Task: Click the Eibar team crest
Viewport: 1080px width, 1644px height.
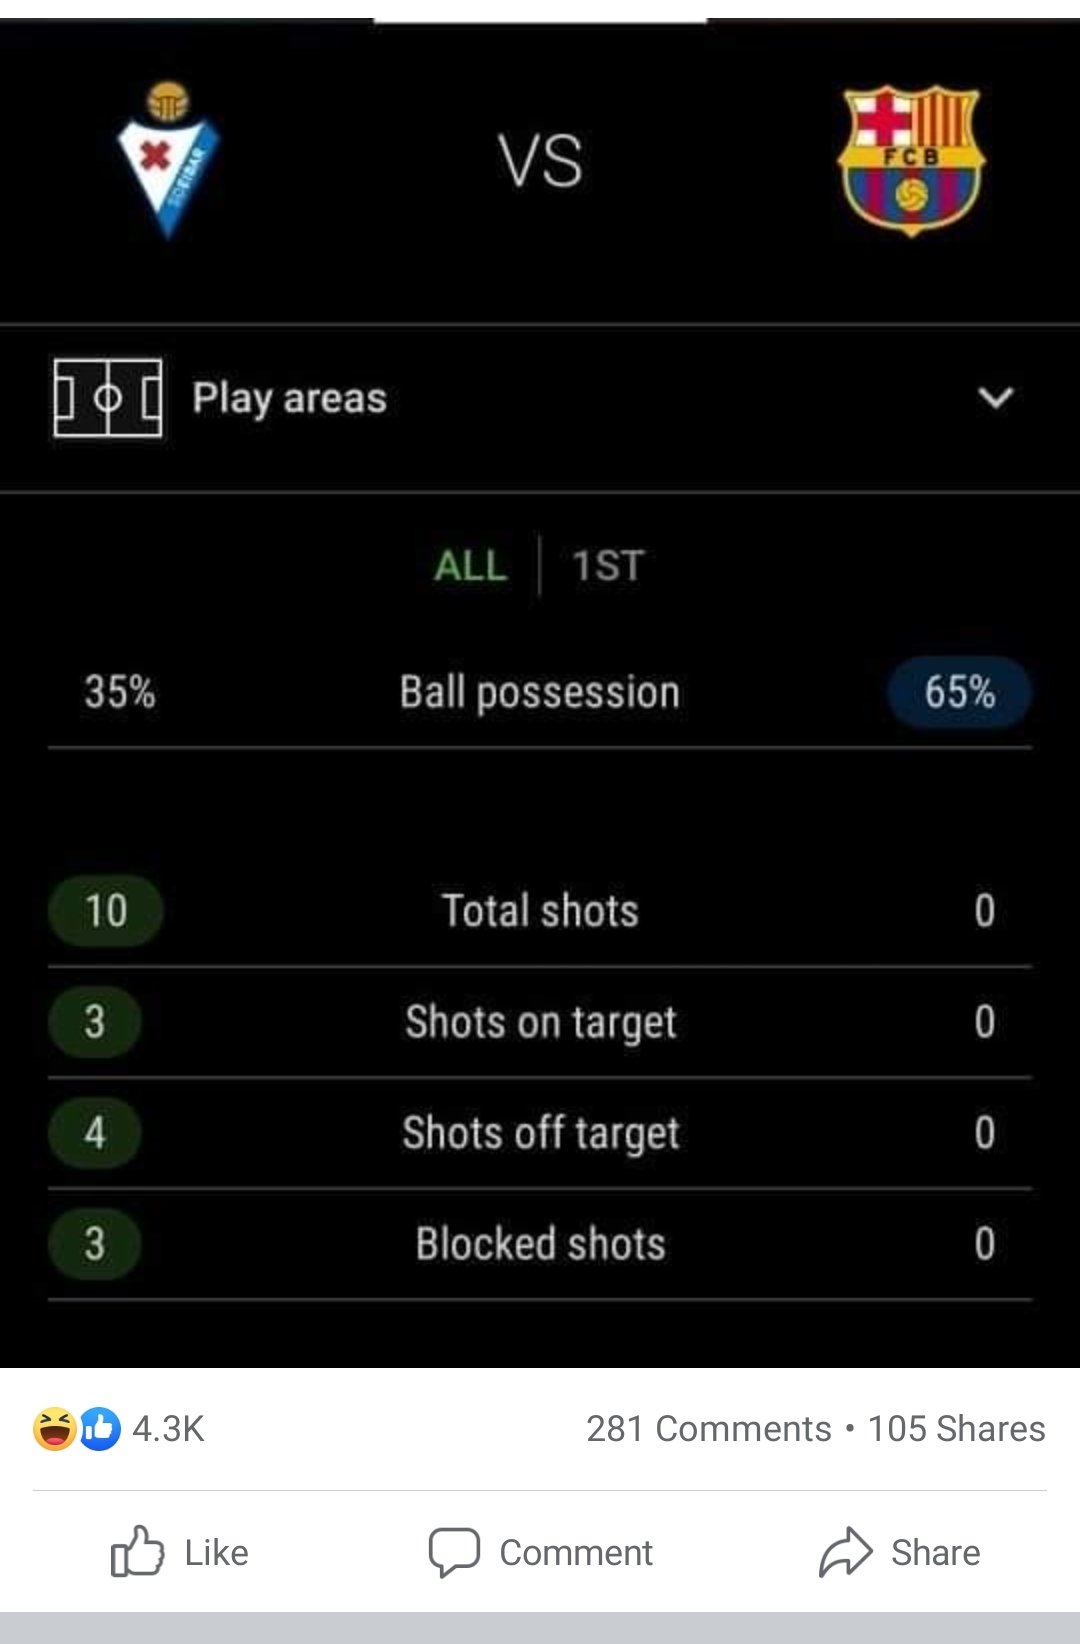Action: point(168,160)
